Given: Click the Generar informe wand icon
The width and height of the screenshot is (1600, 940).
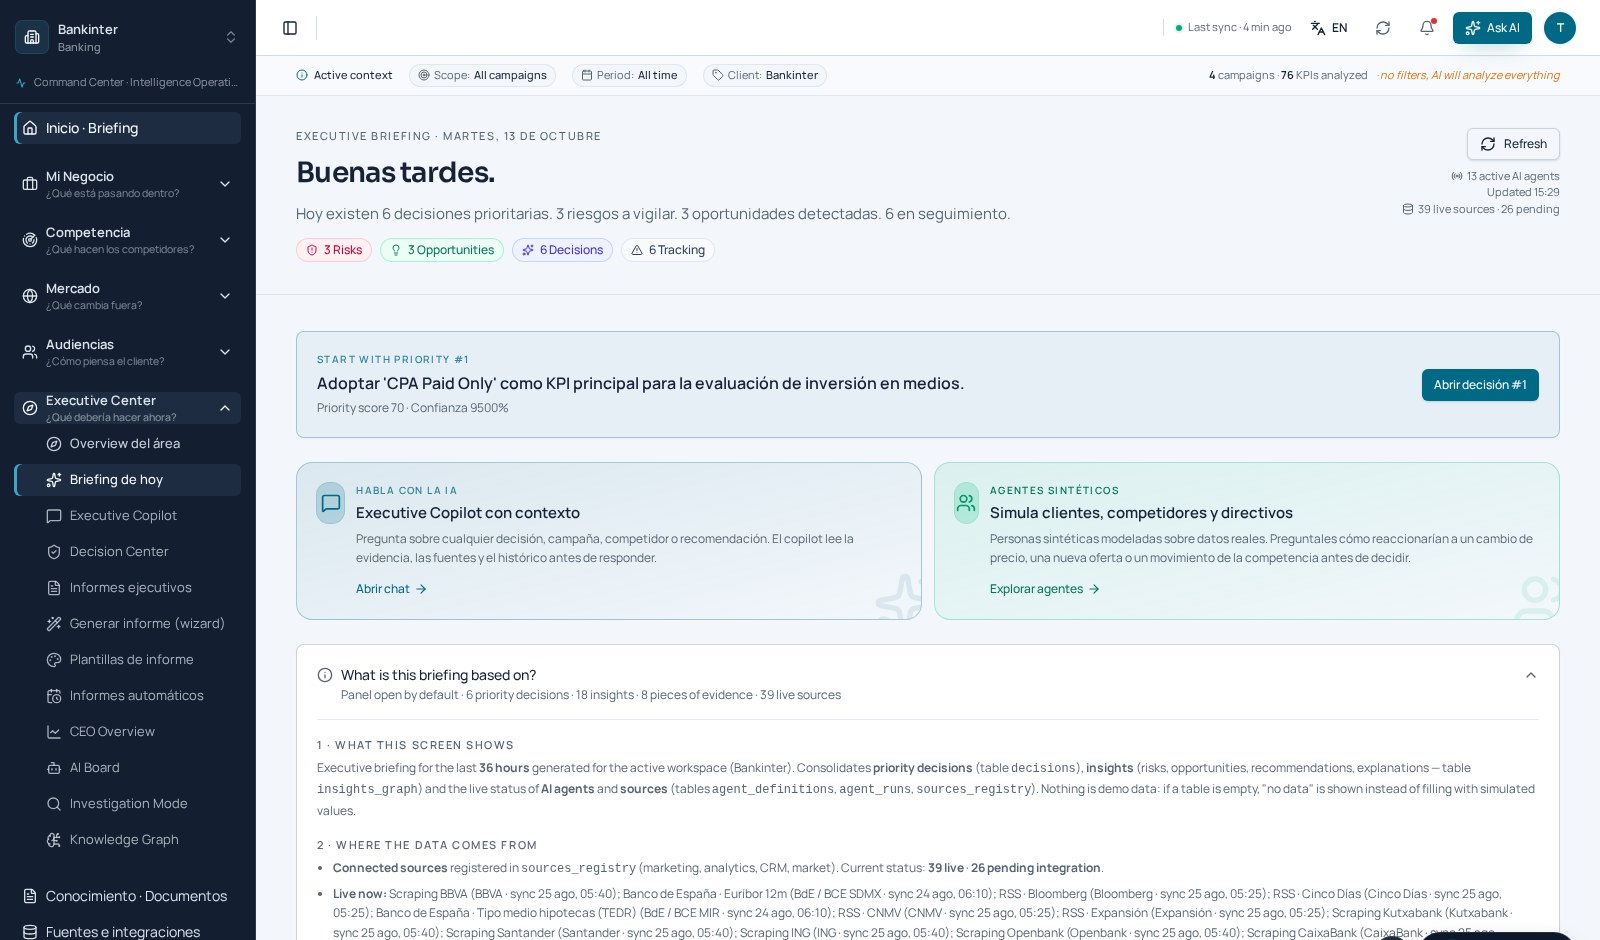Looking at the screenshot, I should click(x=54, y=624).
